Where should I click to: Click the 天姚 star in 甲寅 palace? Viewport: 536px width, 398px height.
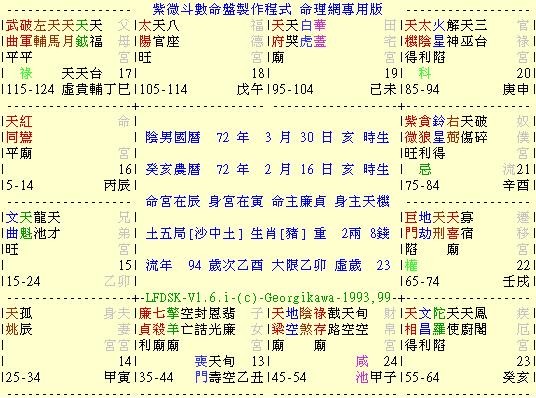[x=12, y=321]
